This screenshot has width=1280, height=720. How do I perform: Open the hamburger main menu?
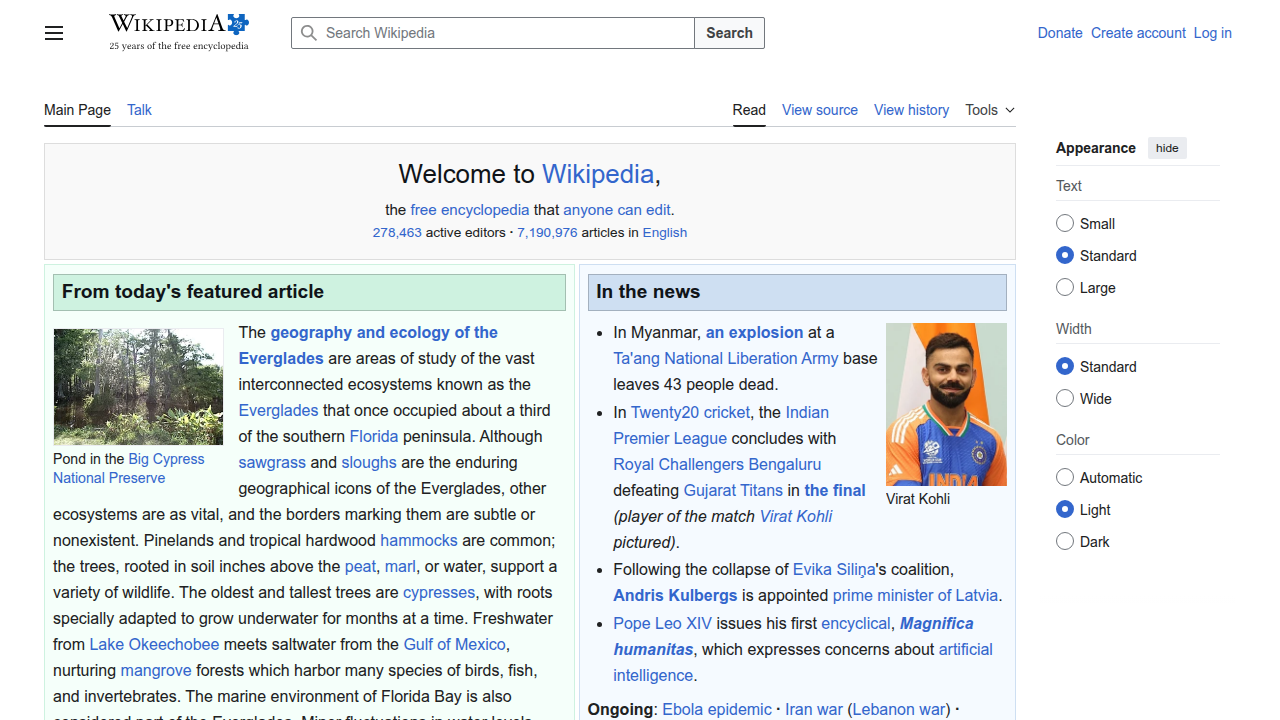pos(54,33)
